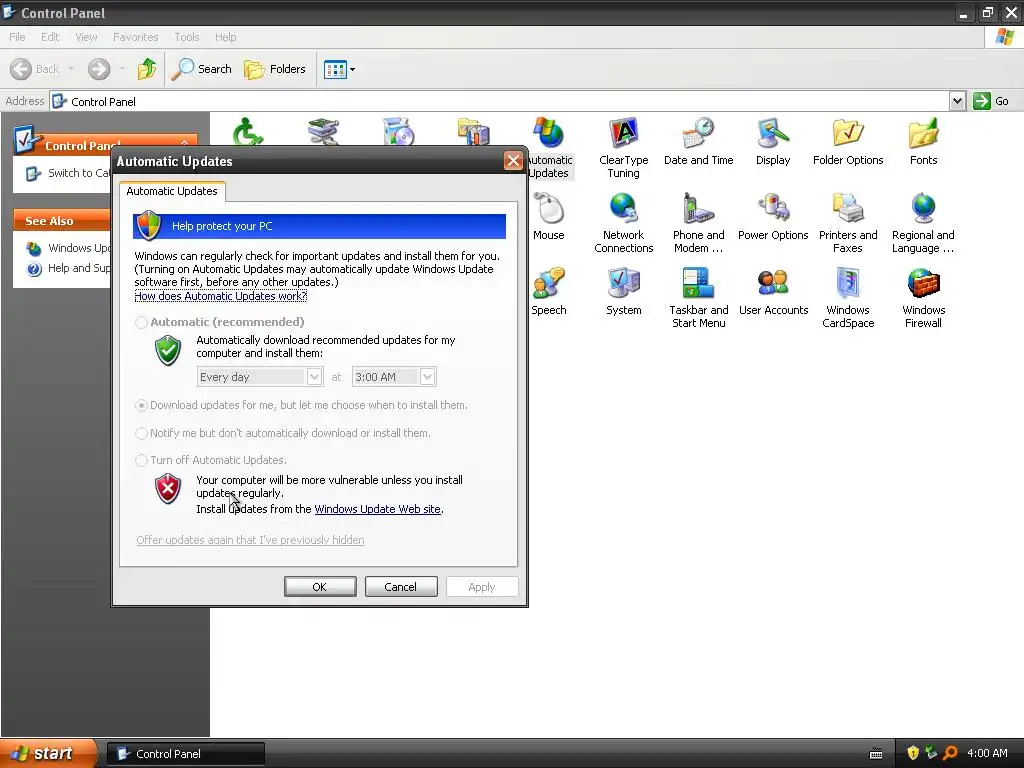
Task: Click Cancel in Automatic Updates dialog
Action: coord(400,586)
